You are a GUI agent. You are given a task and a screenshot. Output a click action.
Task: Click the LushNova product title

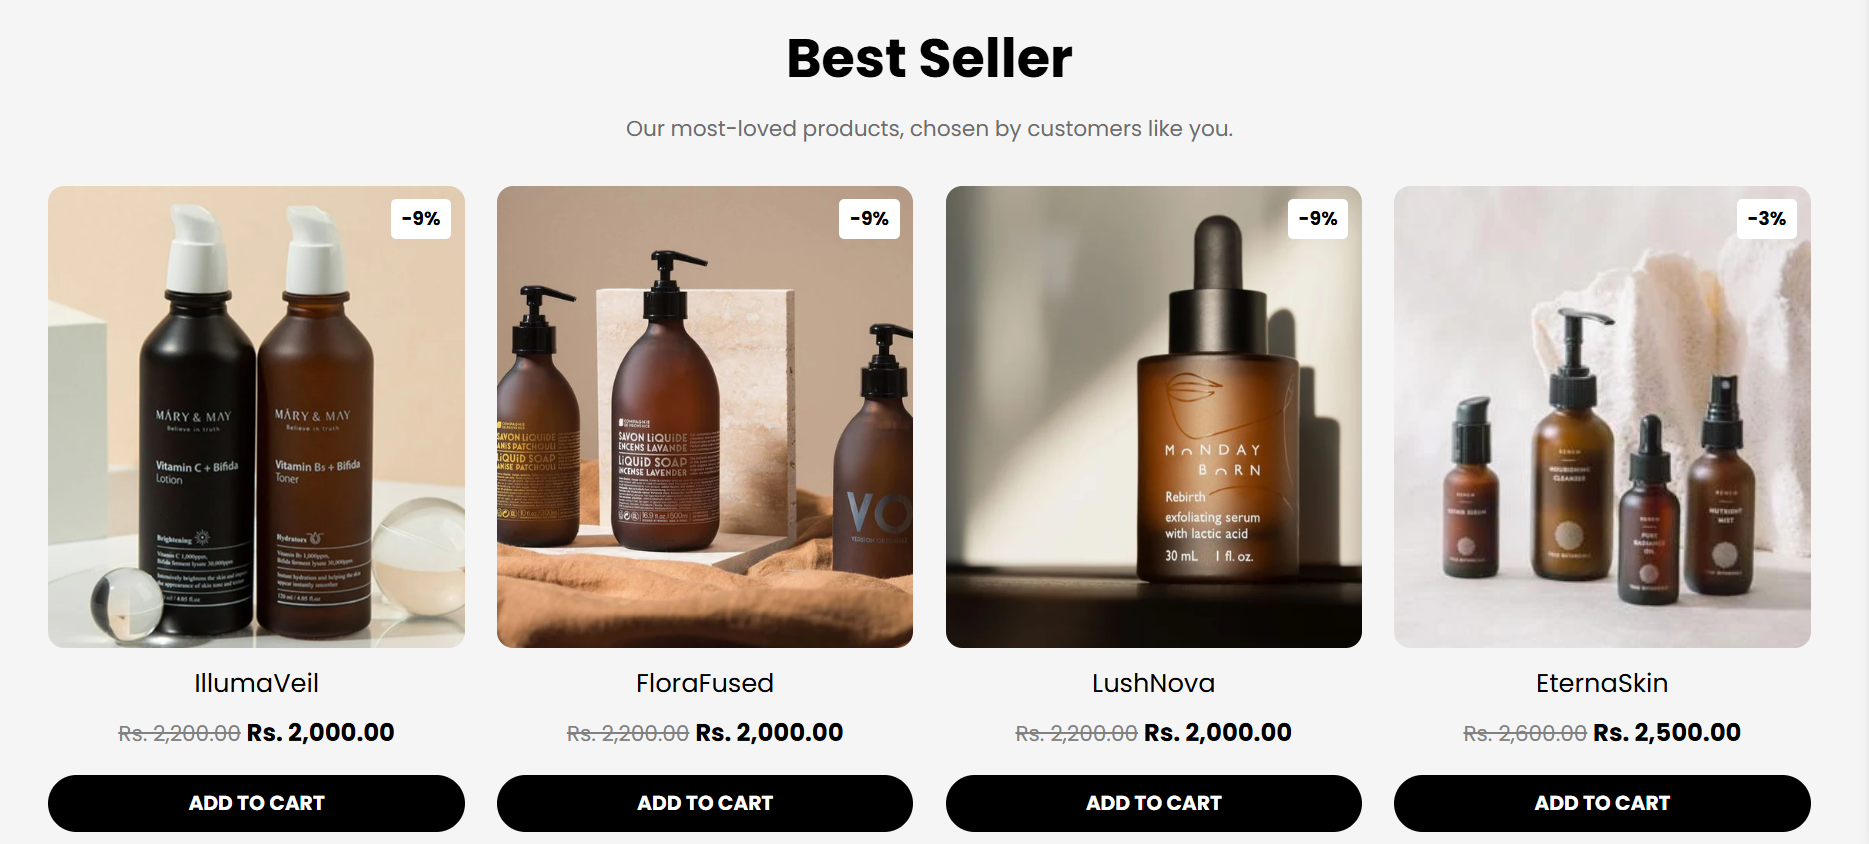[1154, 683]
